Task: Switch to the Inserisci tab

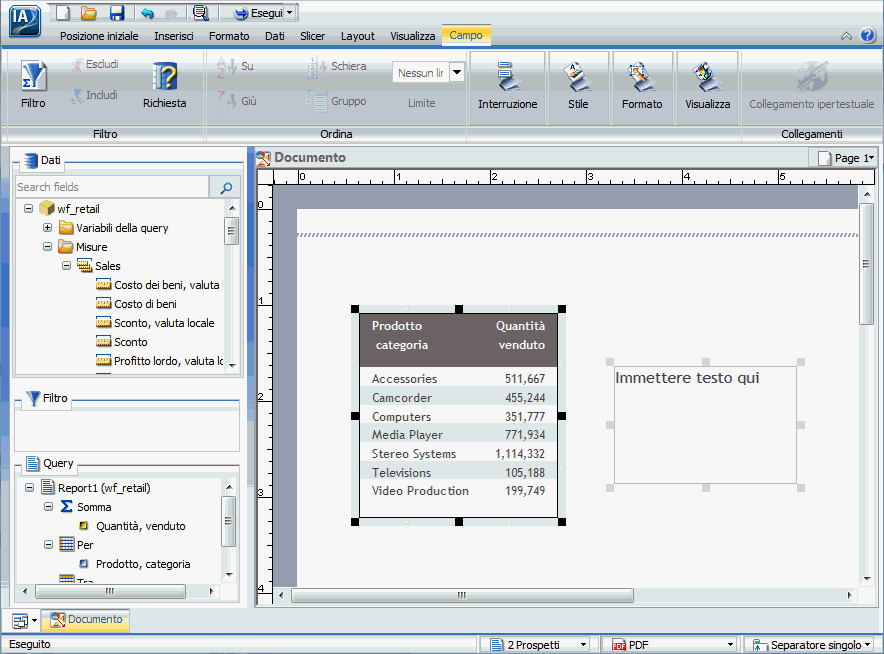Action: (174, 36)
